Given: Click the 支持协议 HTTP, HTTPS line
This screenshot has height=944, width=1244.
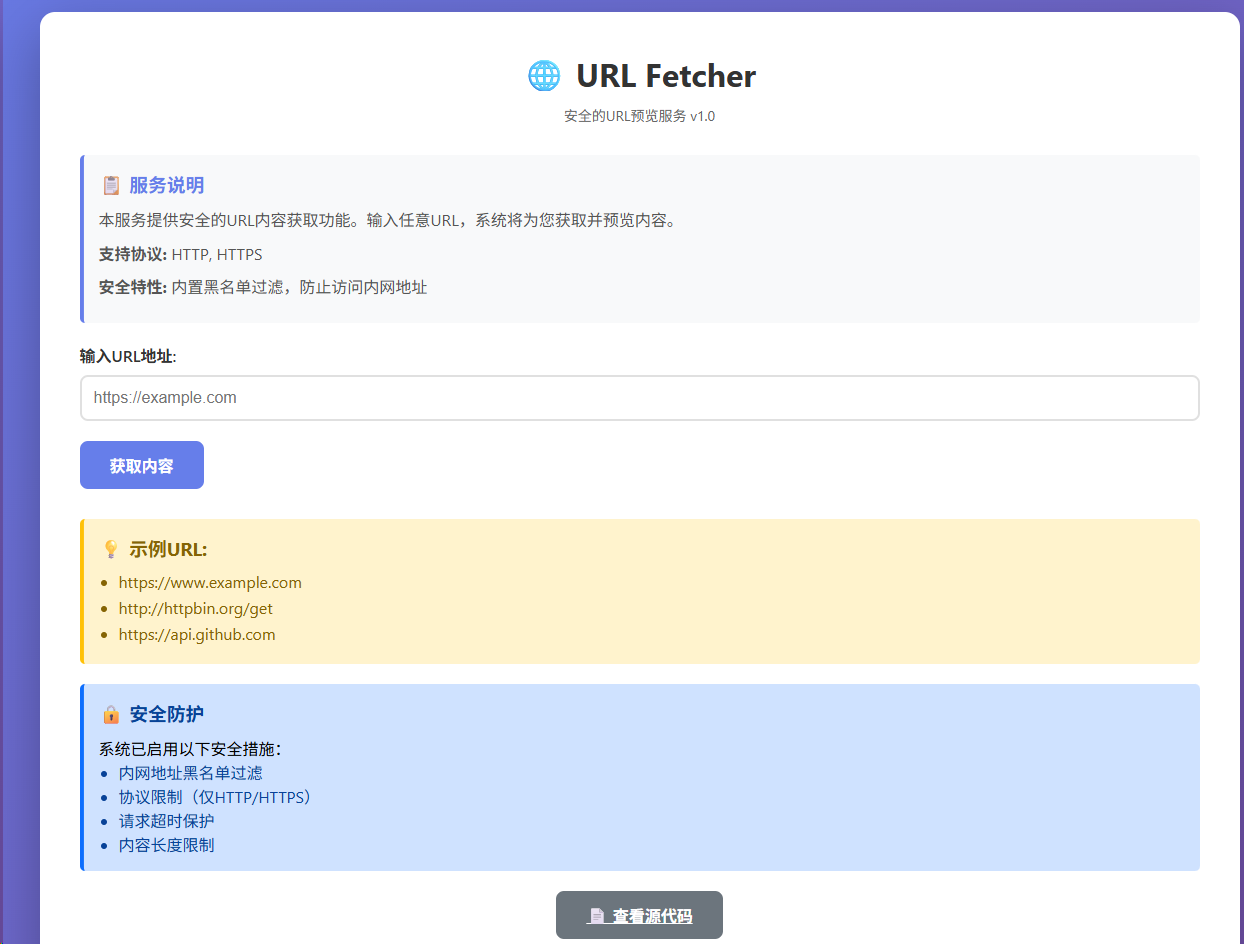Looking at the screenshot, I should tap(181, 254).
